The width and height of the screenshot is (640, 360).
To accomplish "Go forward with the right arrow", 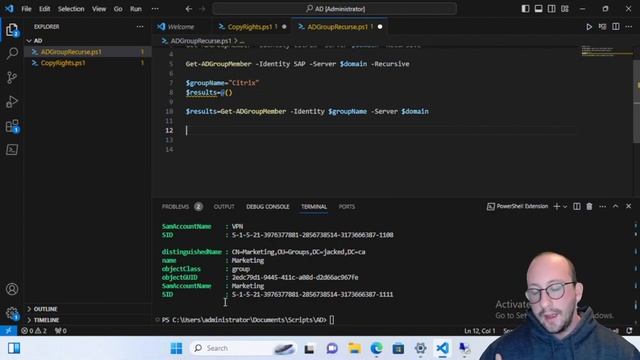I will [202, 9].
